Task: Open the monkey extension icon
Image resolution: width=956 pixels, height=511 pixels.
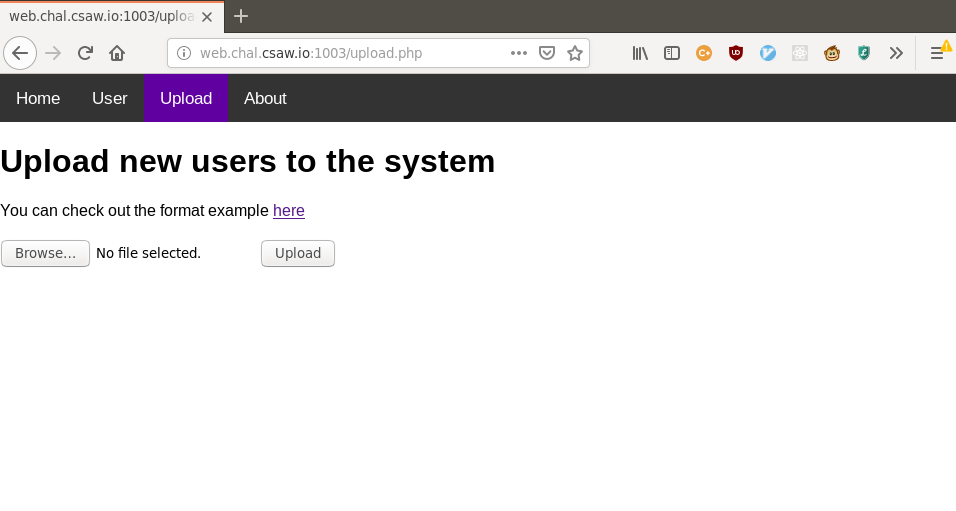Action: (832, 53)
